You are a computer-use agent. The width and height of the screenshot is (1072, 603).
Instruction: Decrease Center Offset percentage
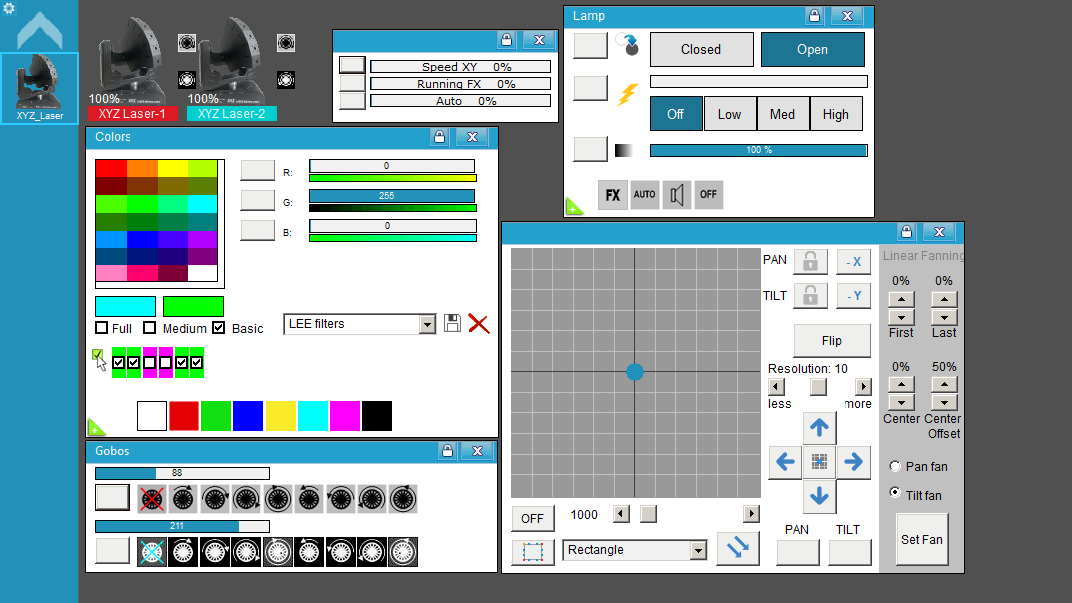pyautogui.click(x=944, y=403)
